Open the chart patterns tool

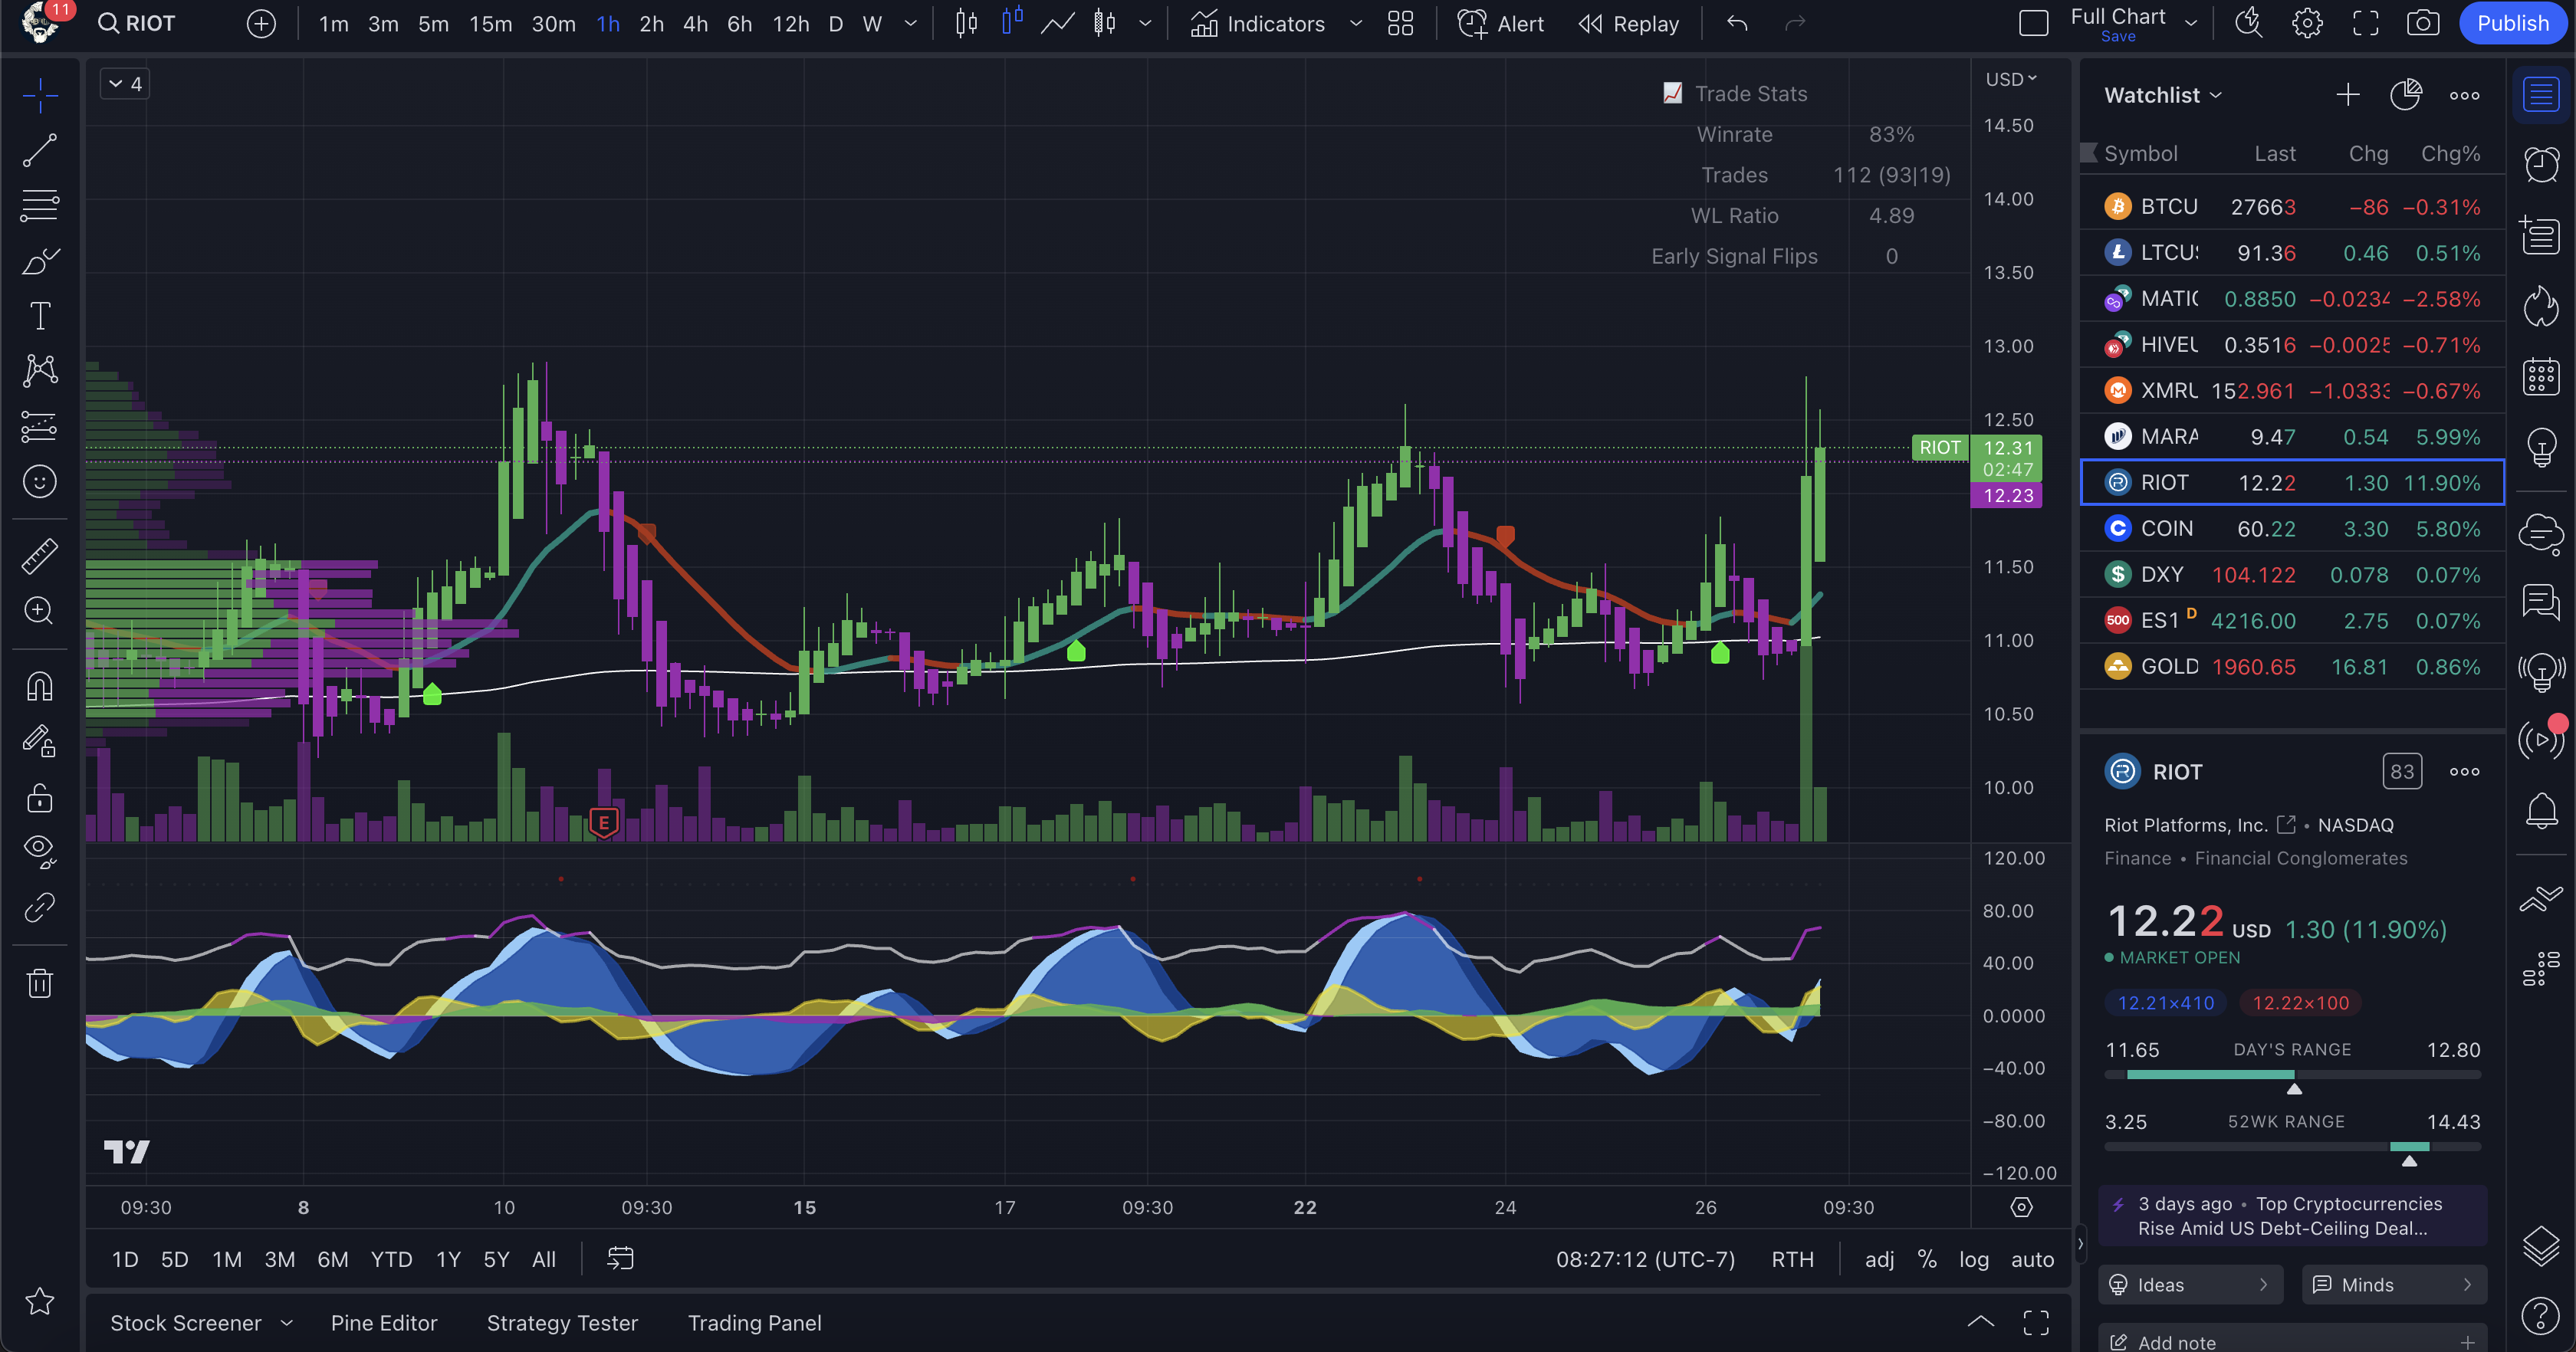click(x=40, y=371)
